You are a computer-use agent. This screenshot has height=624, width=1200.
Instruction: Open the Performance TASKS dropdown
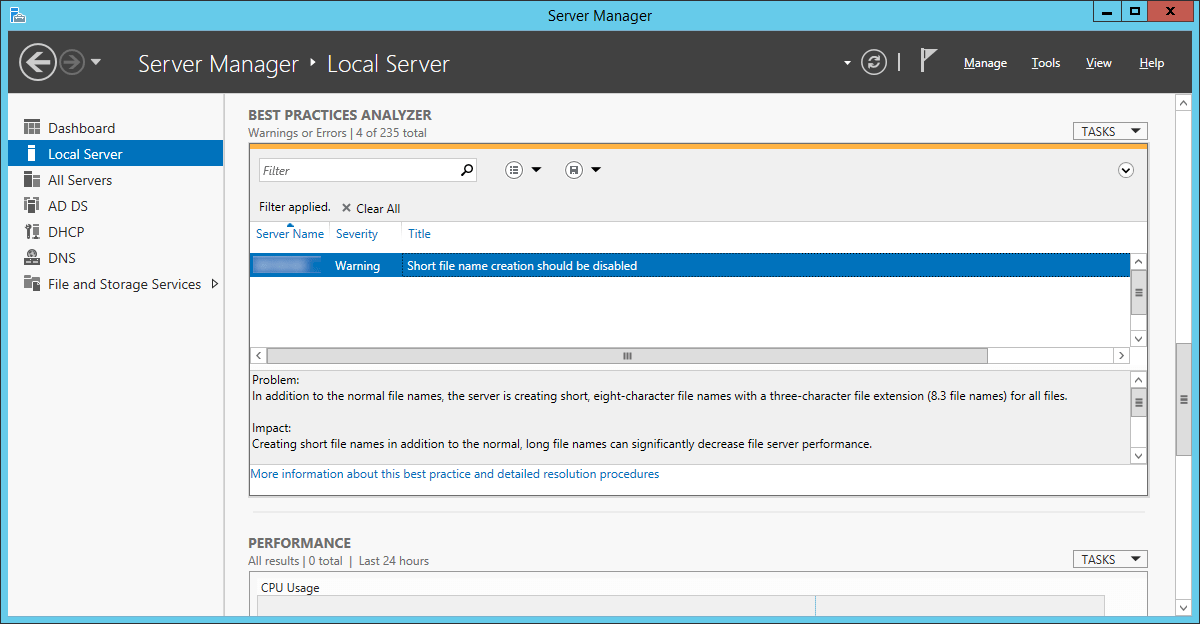pyautogui.click(x=1110, y=559)
